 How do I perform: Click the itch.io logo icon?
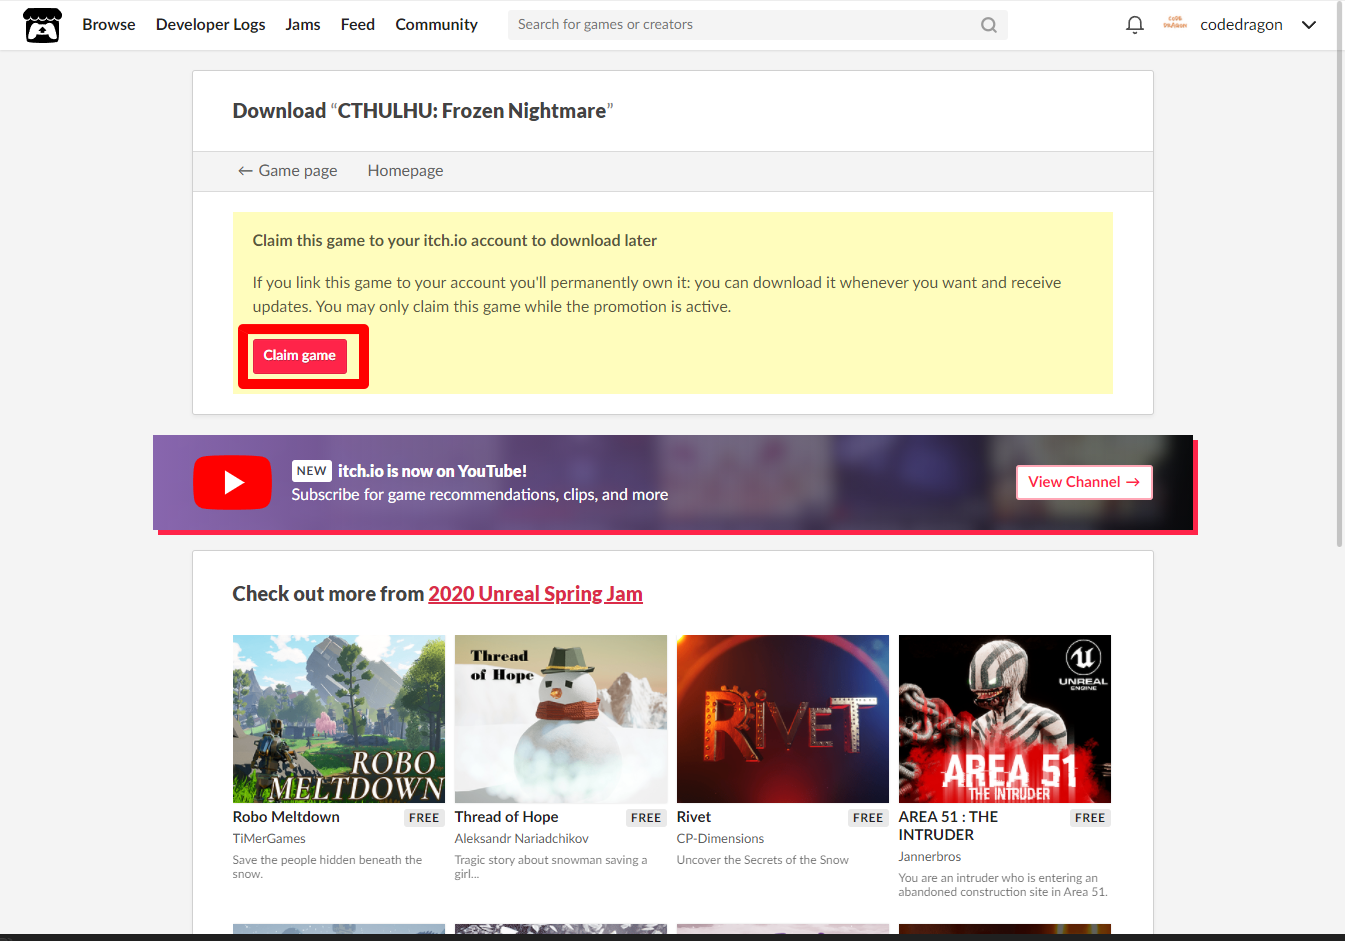click(x=42, y=25)
